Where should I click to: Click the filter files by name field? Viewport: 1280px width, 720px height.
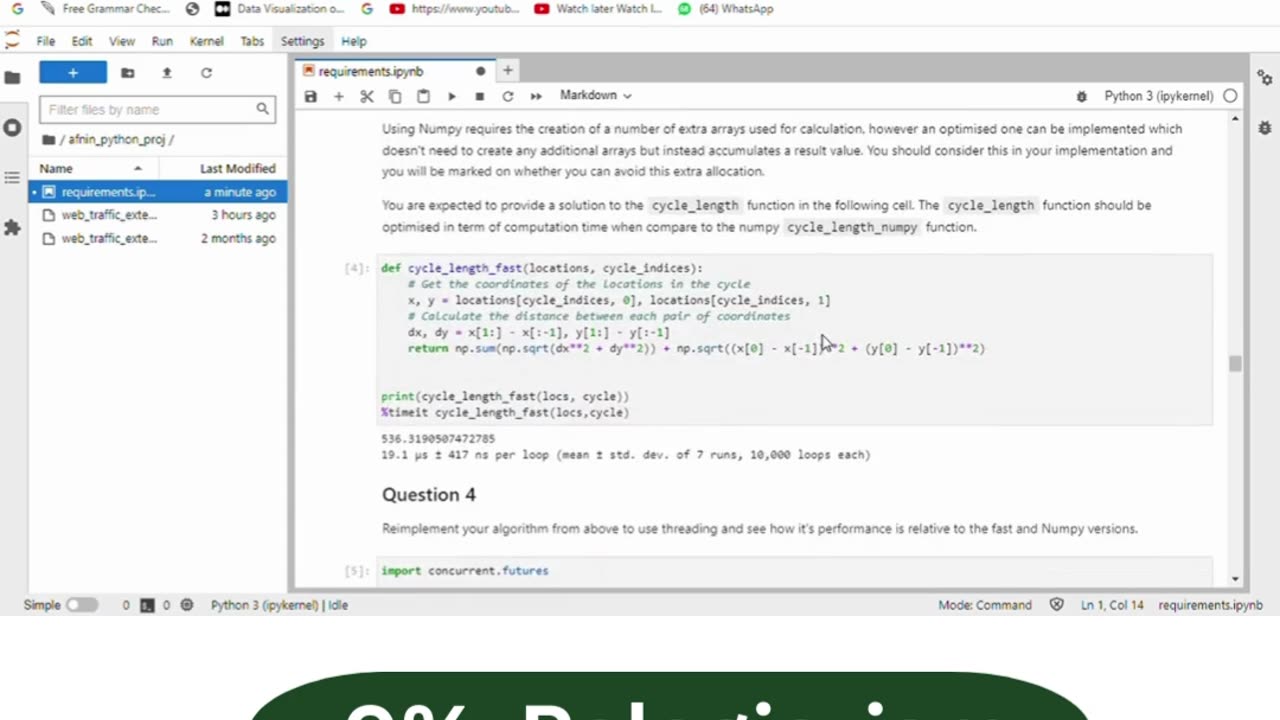(157, 109)
